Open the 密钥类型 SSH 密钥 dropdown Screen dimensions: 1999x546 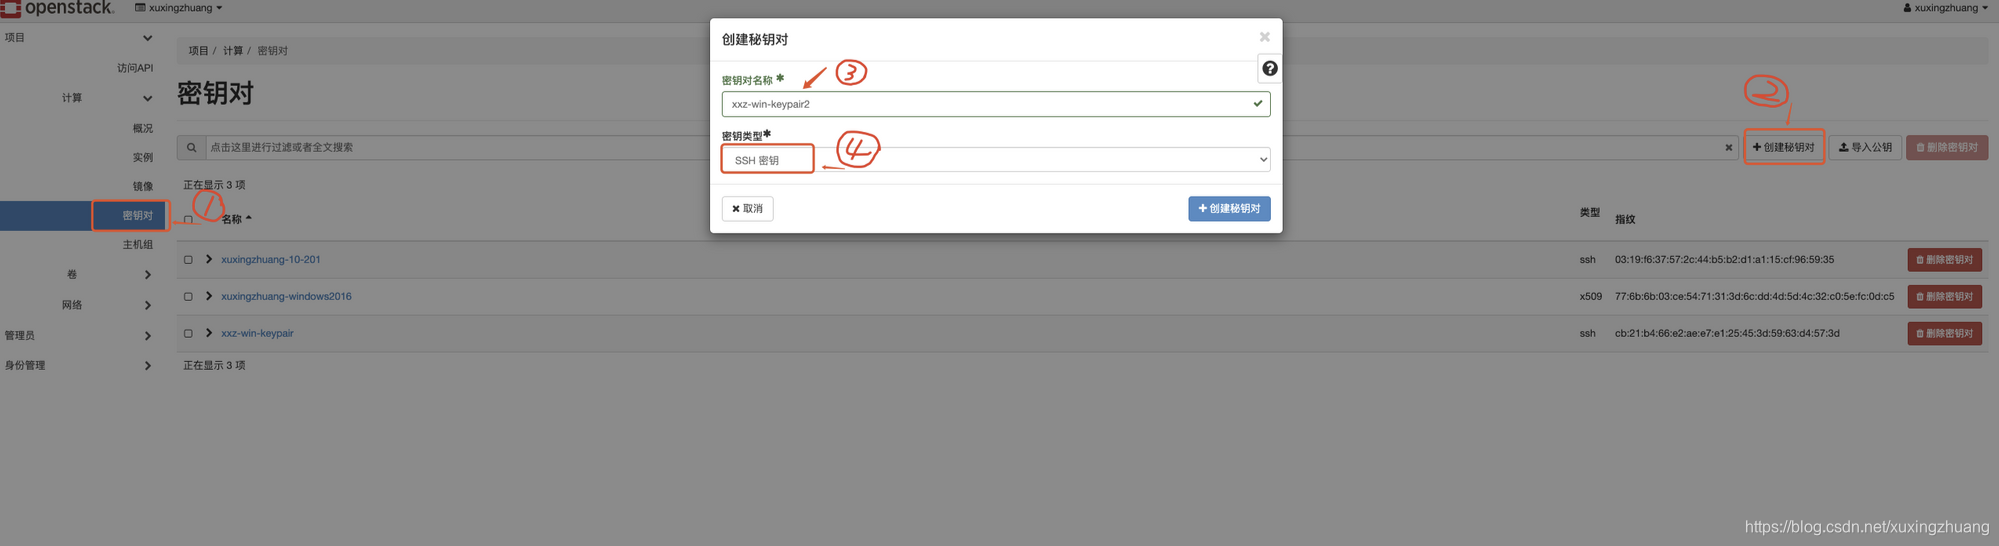tap(996, 160)
